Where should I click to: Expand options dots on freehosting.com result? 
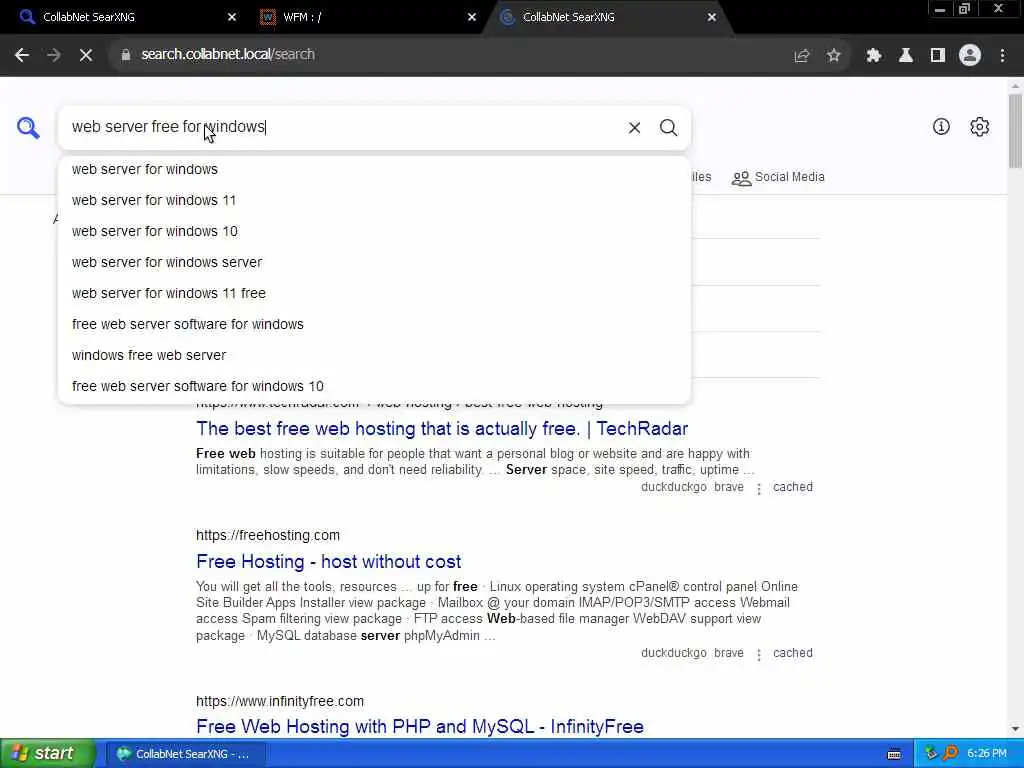(758, 654)
